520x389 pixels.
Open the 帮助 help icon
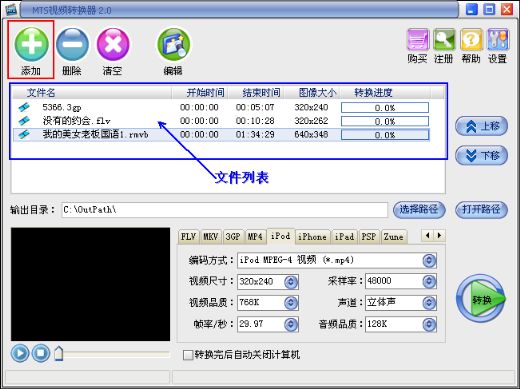point(471,40)
